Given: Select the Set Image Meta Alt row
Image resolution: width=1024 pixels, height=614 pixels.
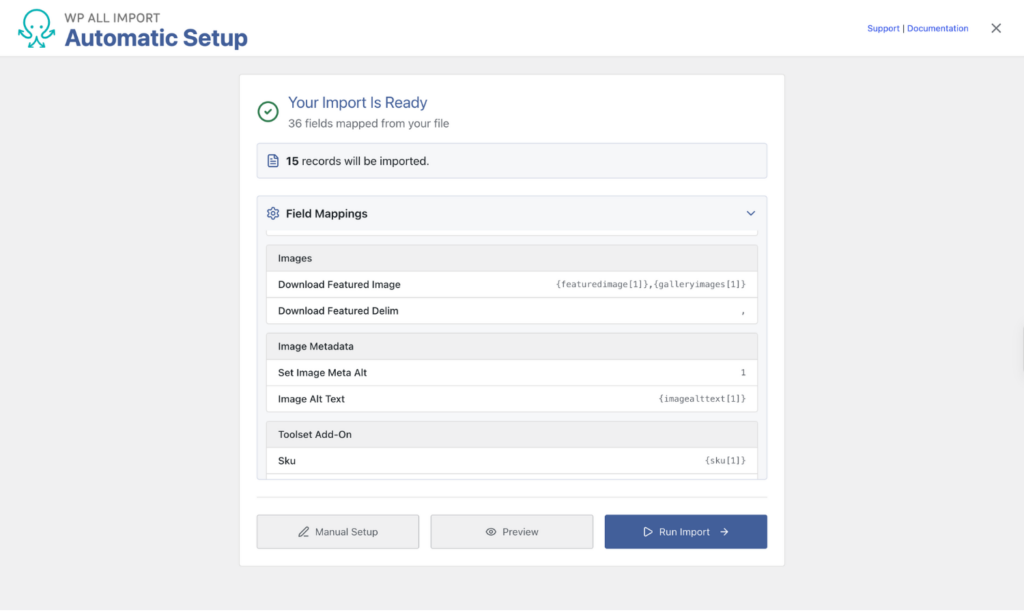Looking at the screenshot, I should [x=512, y=372].
